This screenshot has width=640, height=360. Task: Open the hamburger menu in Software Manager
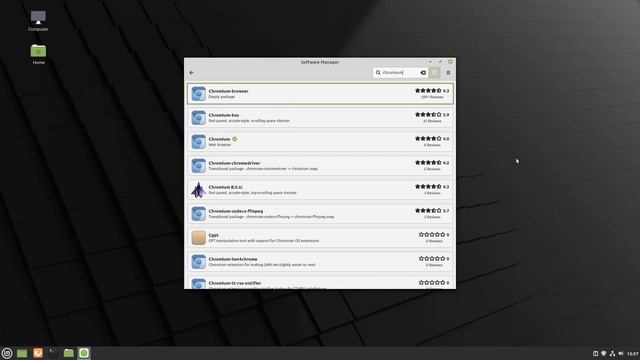(448, 73)
